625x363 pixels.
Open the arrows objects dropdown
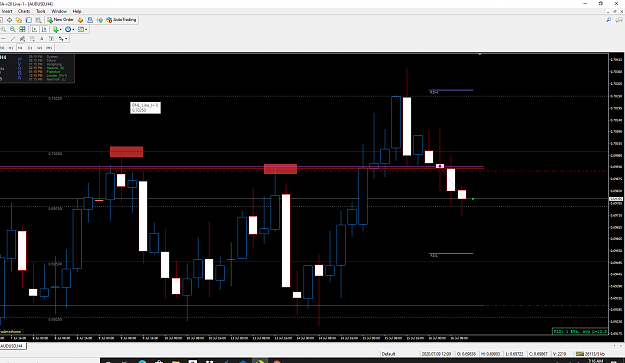point(63,39)
